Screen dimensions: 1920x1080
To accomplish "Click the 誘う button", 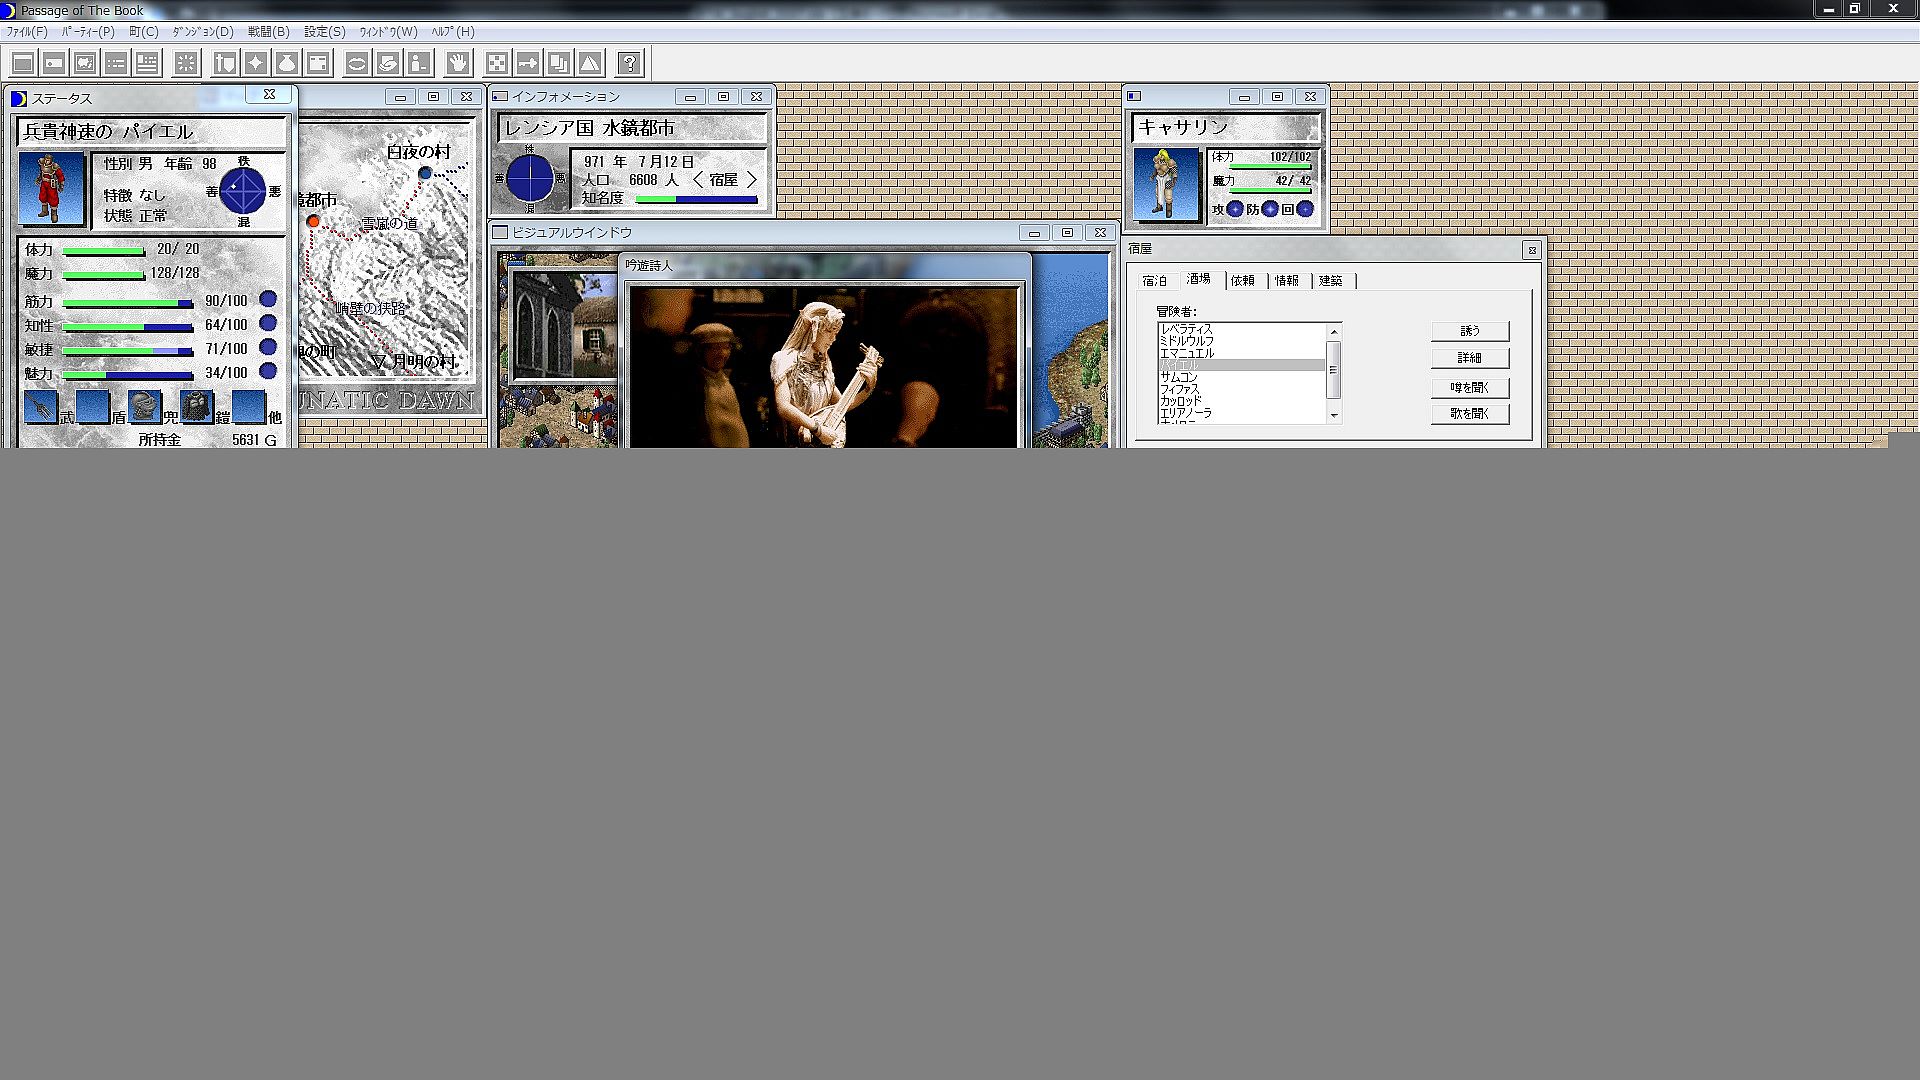I will (1469, 331).
